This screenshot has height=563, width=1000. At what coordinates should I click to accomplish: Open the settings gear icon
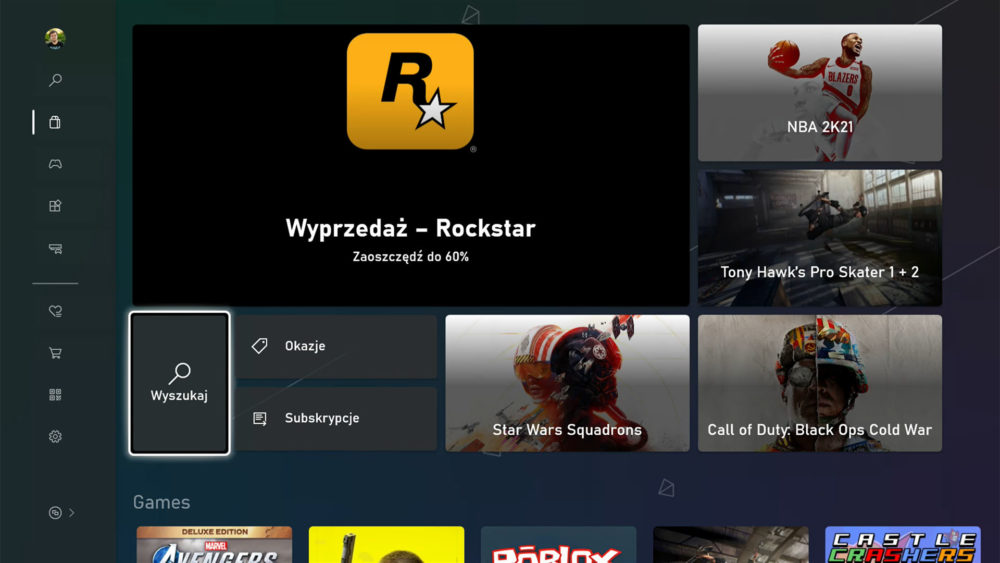tap(55, 437)
